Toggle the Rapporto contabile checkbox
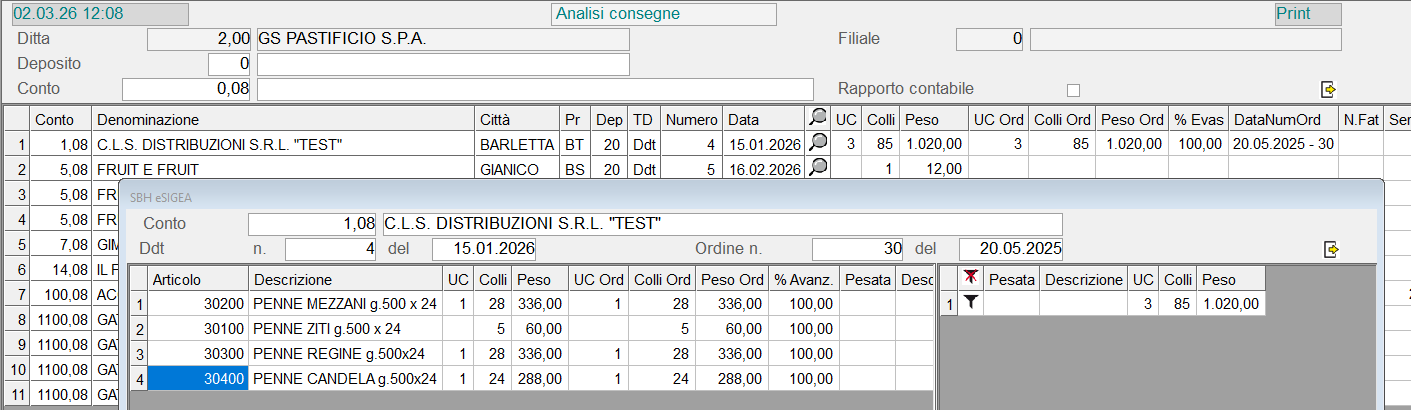This screenshot has width=1411, height=410. click(1074, 90)
